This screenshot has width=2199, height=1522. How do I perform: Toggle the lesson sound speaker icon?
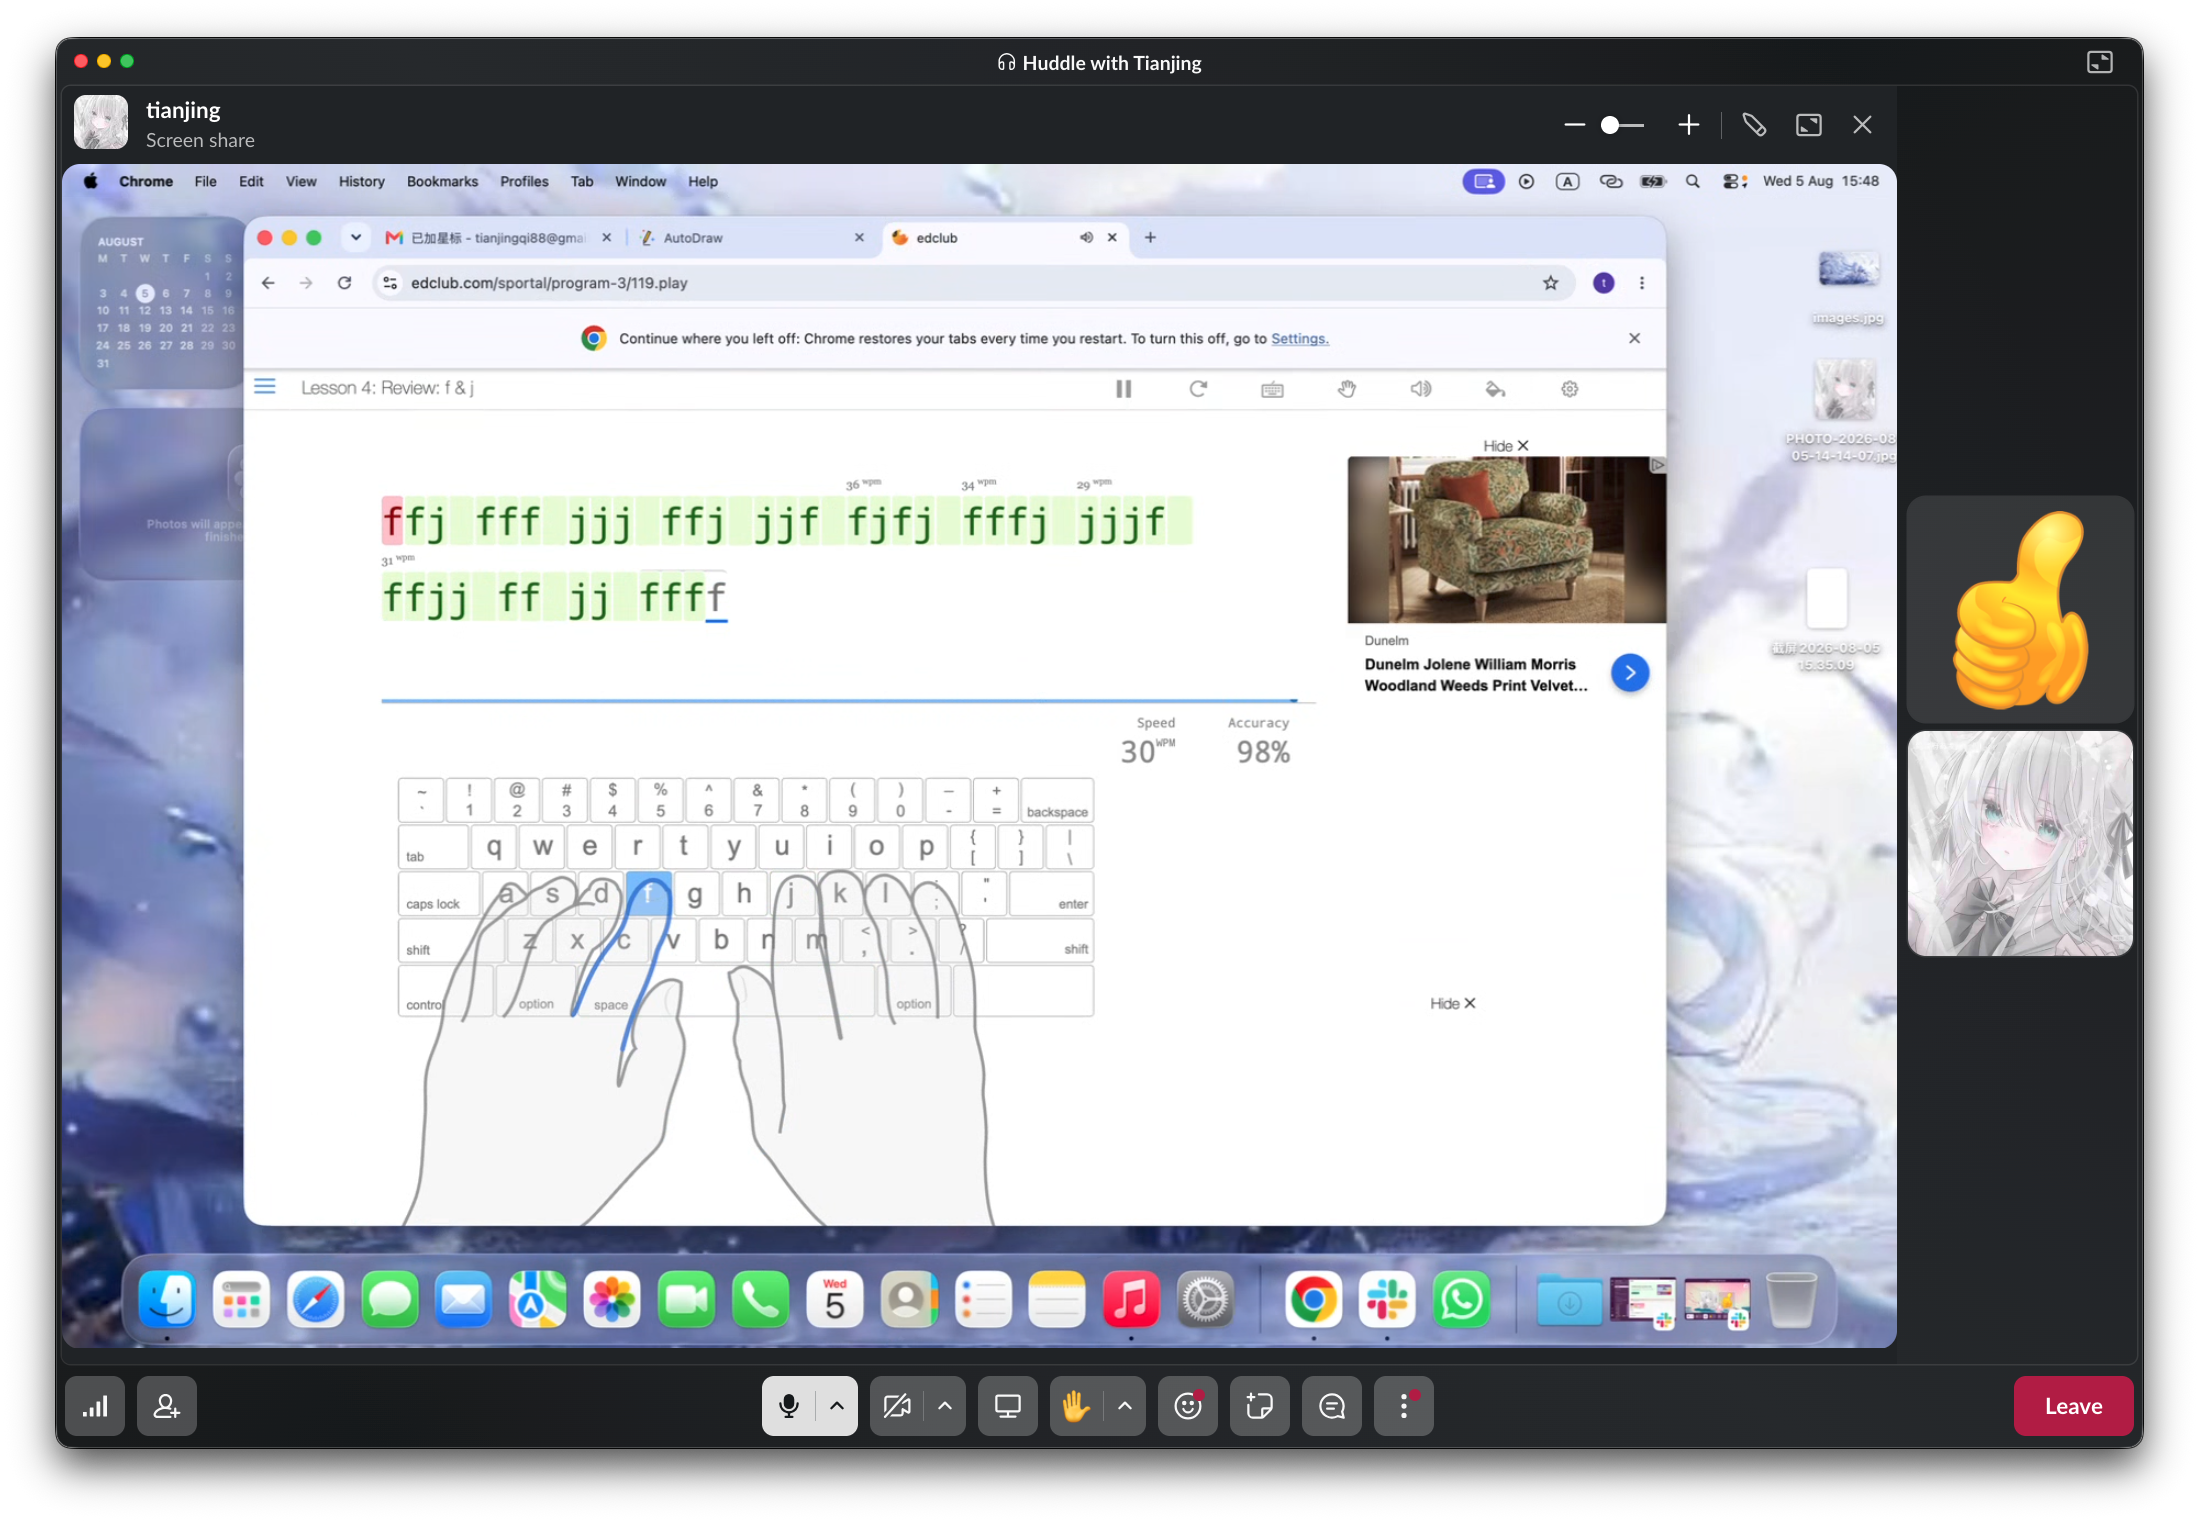(x=1421, y=389)
